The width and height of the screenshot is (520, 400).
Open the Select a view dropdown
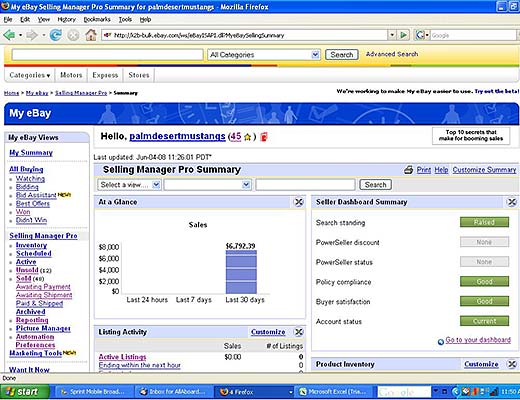coord(130,185)
